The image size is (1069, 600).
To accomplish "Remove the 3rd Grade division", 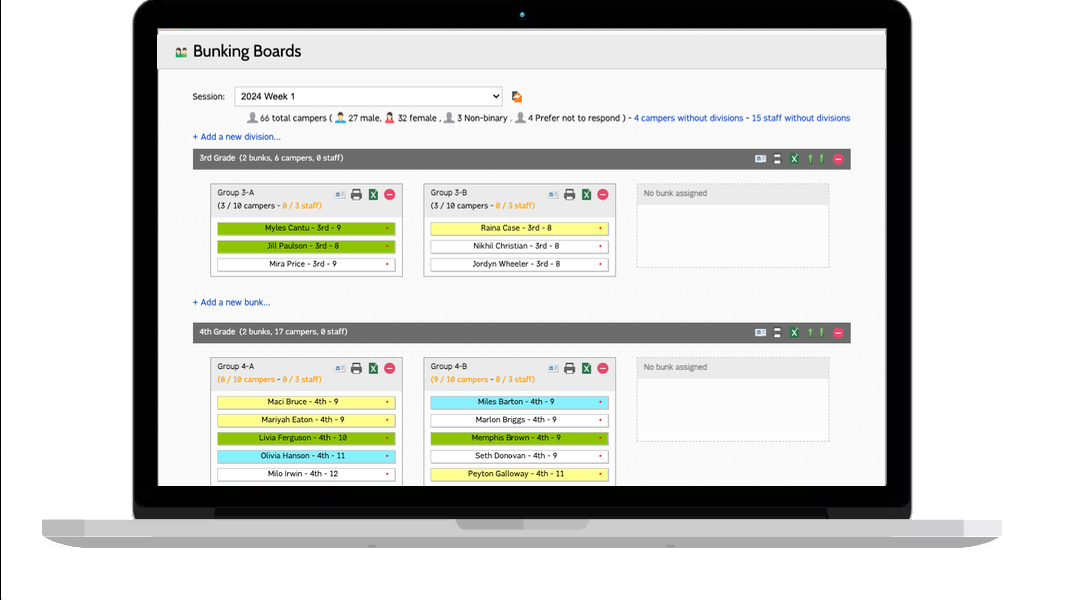I will (x=838, y=159).
